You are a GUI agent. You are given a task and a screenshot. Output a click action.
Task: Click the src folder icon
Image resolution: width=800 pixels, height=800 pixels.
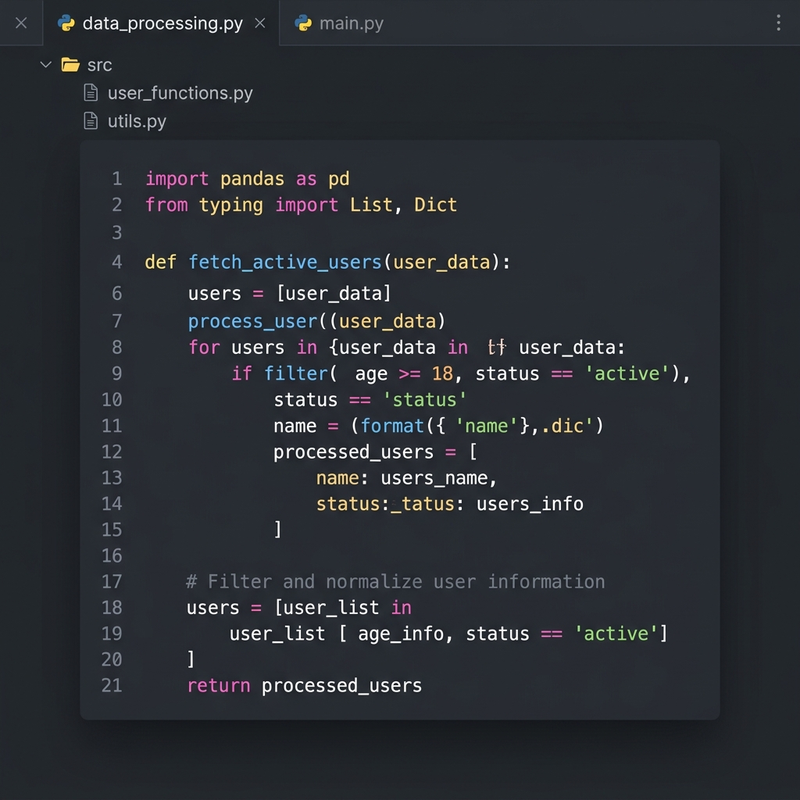point(70,65)
